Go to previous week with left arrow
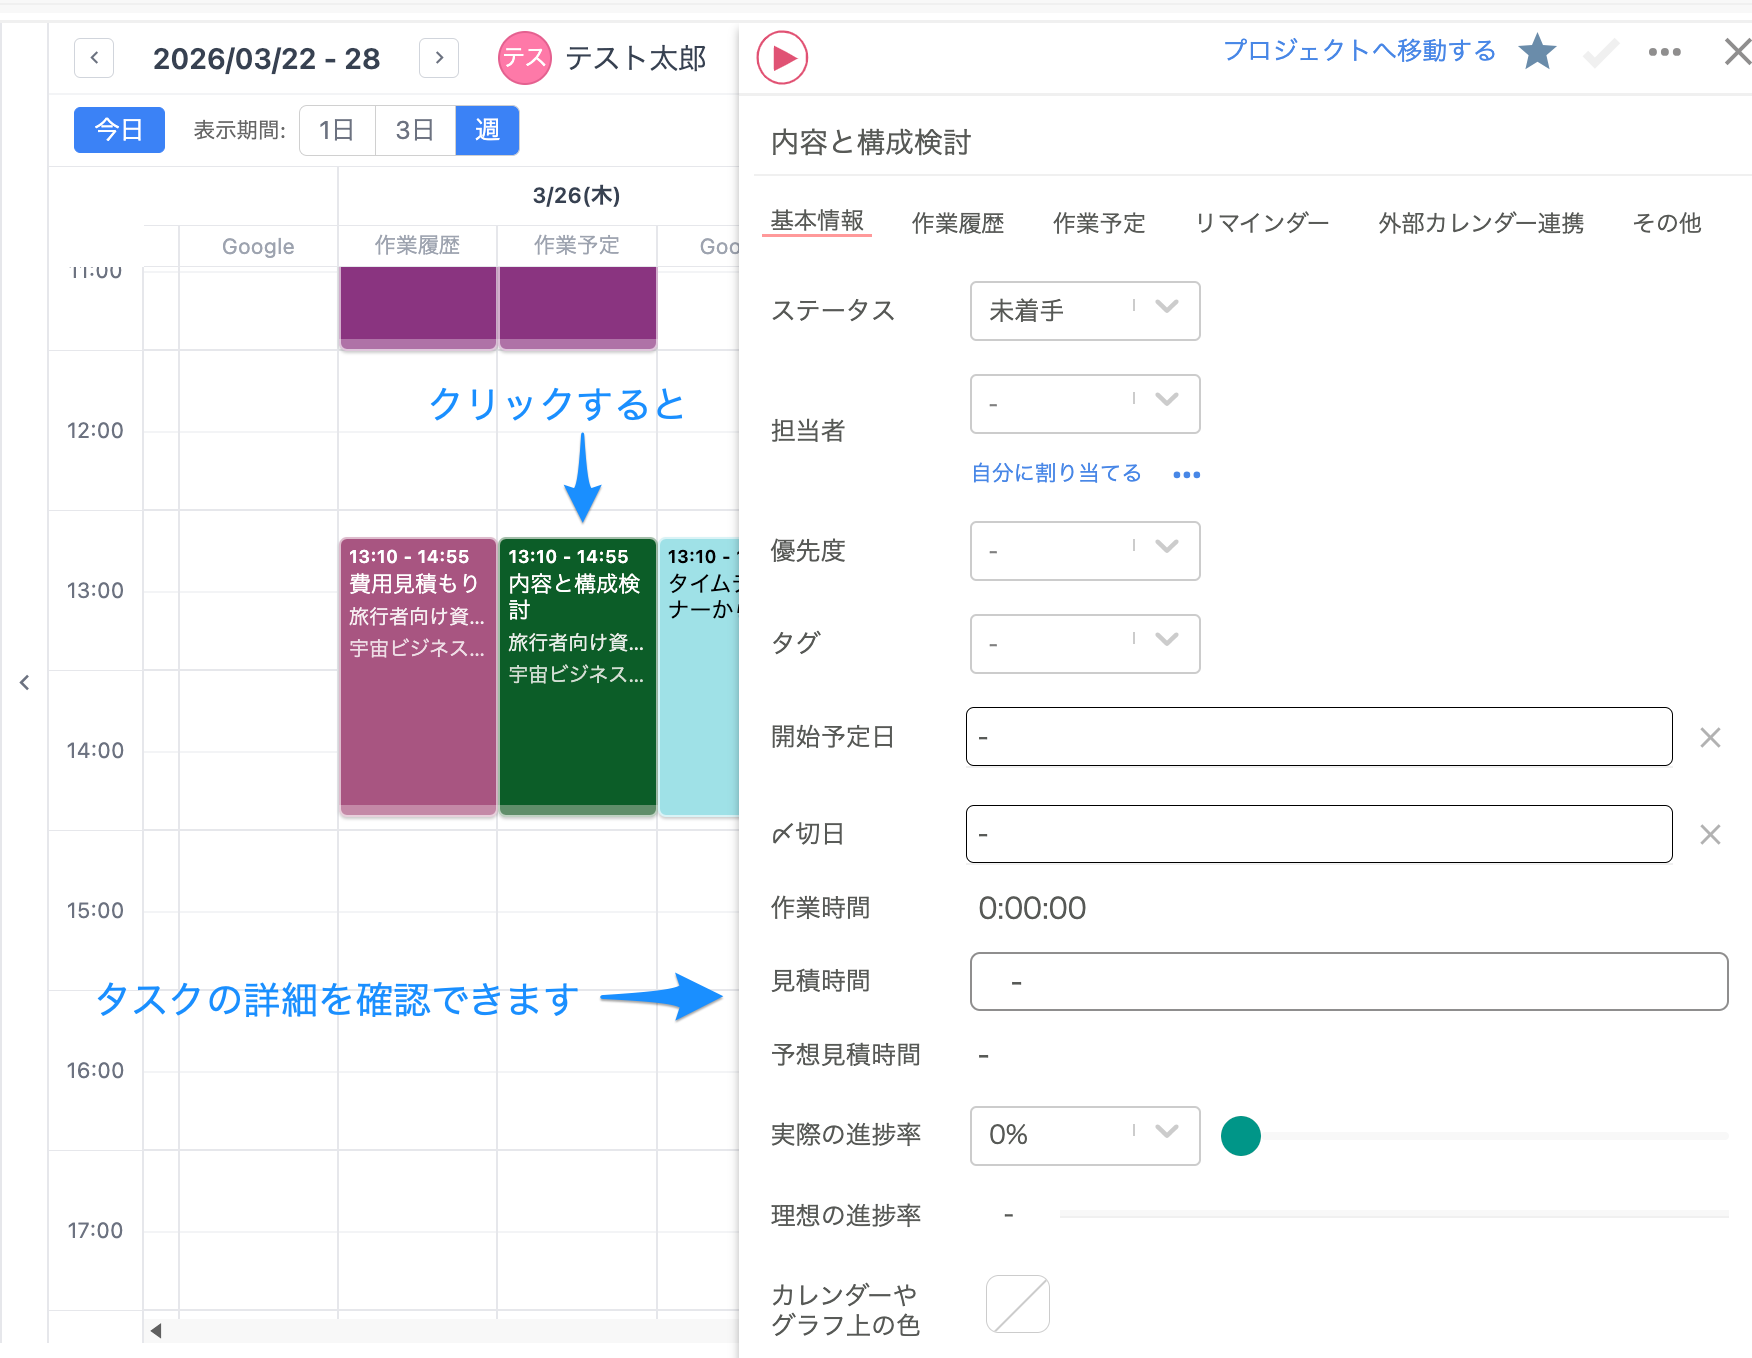The width and height of the screenshot is (1752, 1358). coord(93,57)
